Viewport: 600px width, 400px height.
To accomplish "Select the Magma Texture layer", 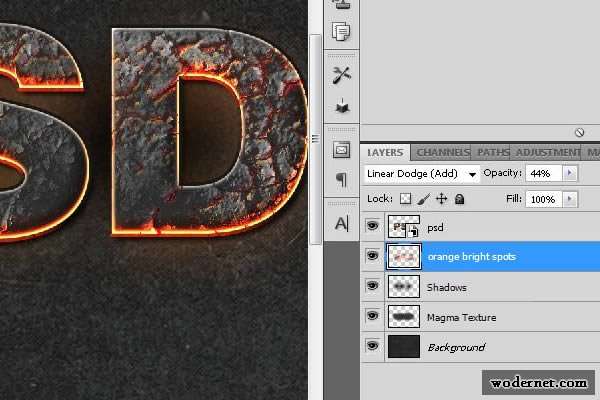I will point(461,317).
